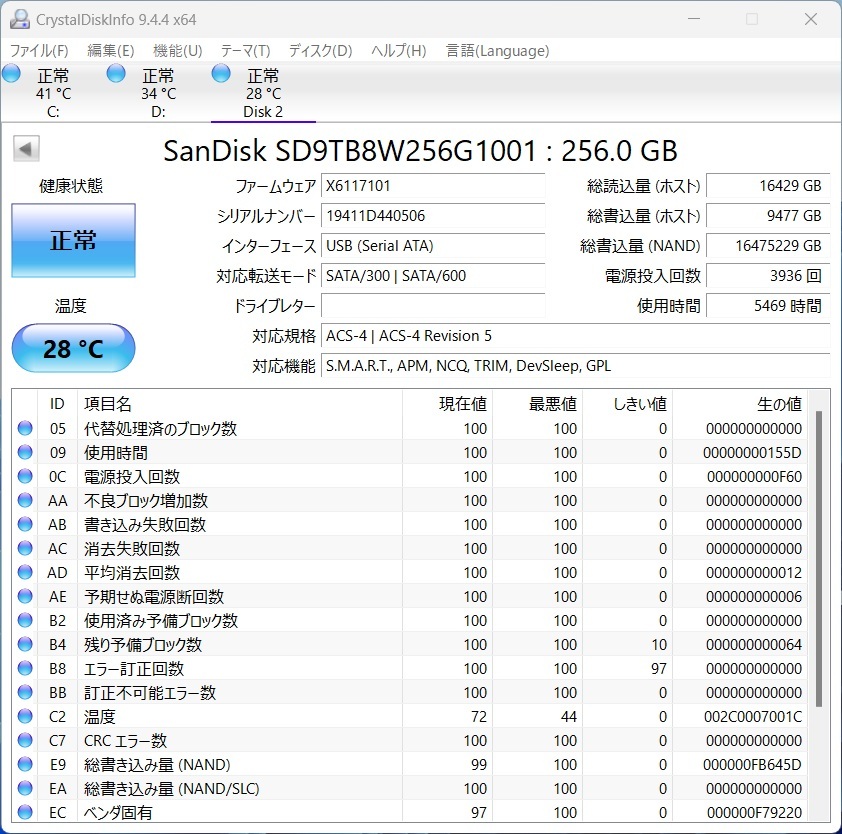
Task: Click the disk title SanDisk SD9TB8W256G1001
Action: [x=350, y=151]
